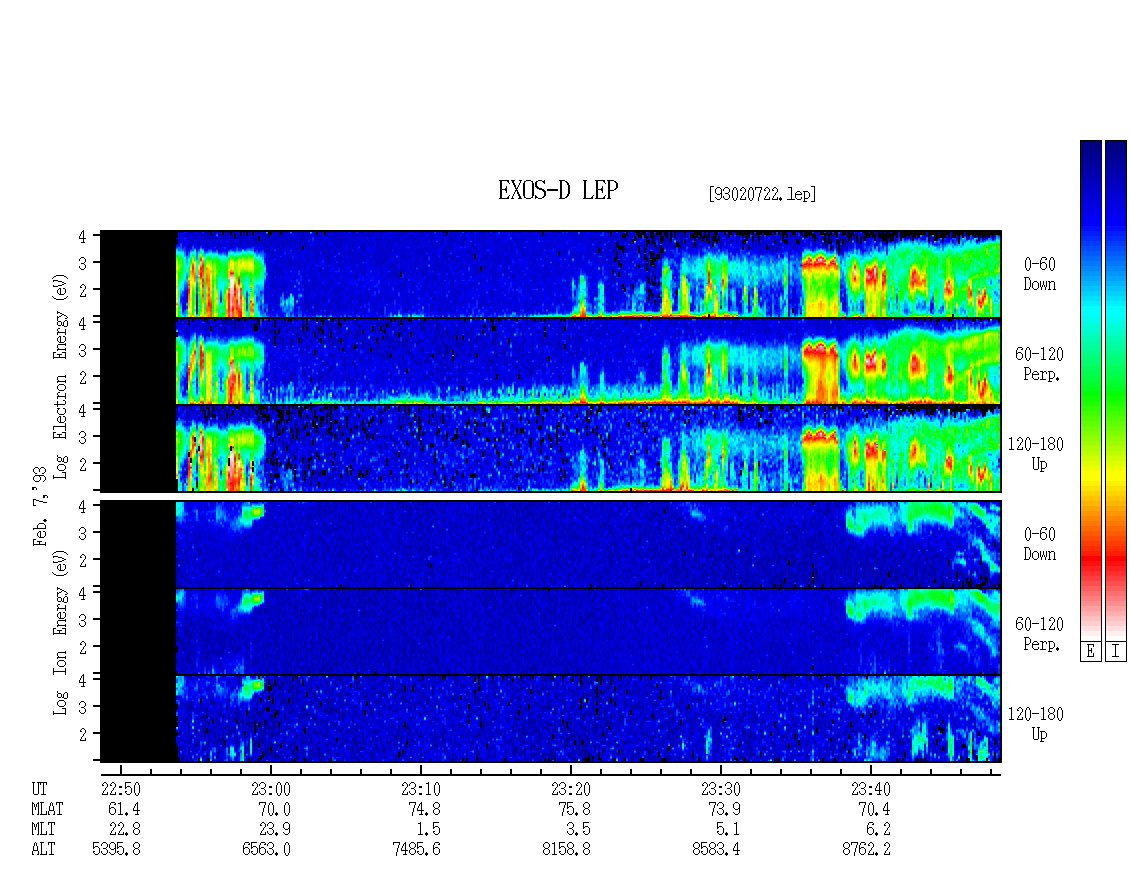Click the 120-180 Up label beside the electron panel
Screen dimensions: 1130x875
[1036, 454]
